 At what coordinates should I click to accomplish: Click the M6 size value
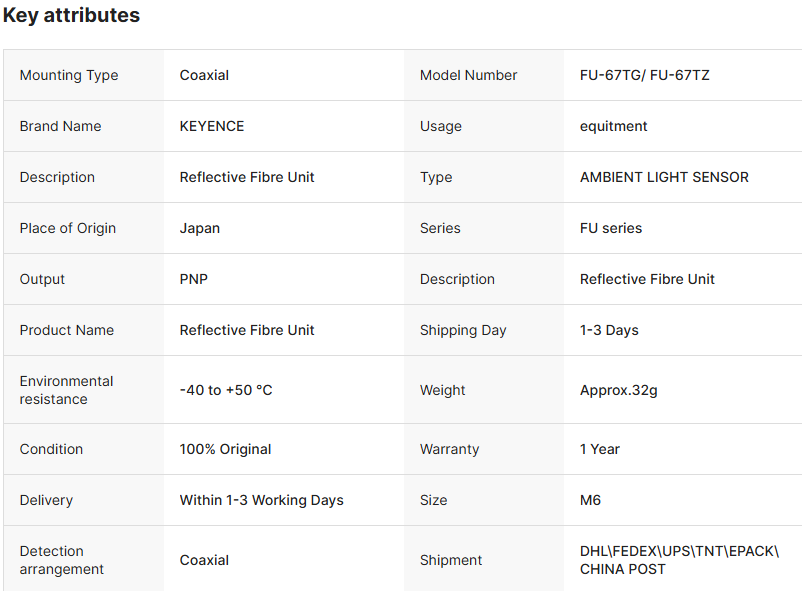point(590,500)
